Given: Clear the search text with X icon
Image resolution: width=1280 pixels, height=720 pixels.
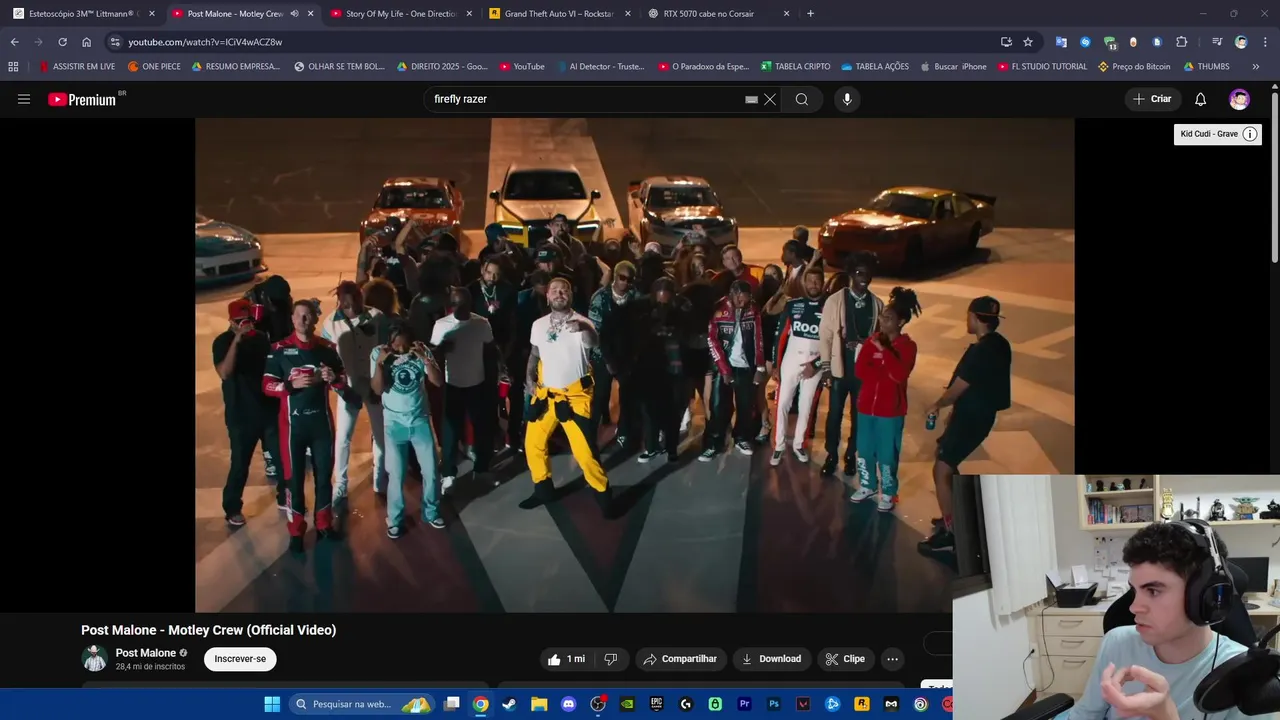Looking at the screenshot, I should pyautogui.click(x=770, y=99).
